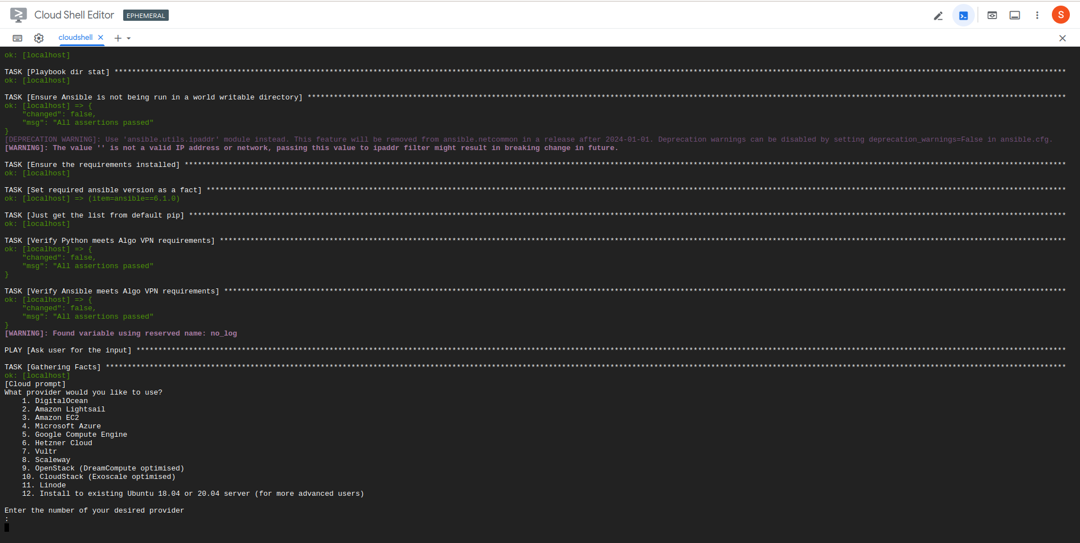Open the keyboard icon in tab bar
The width and height of the screenshot is (1080, 543).
point(17,38)
